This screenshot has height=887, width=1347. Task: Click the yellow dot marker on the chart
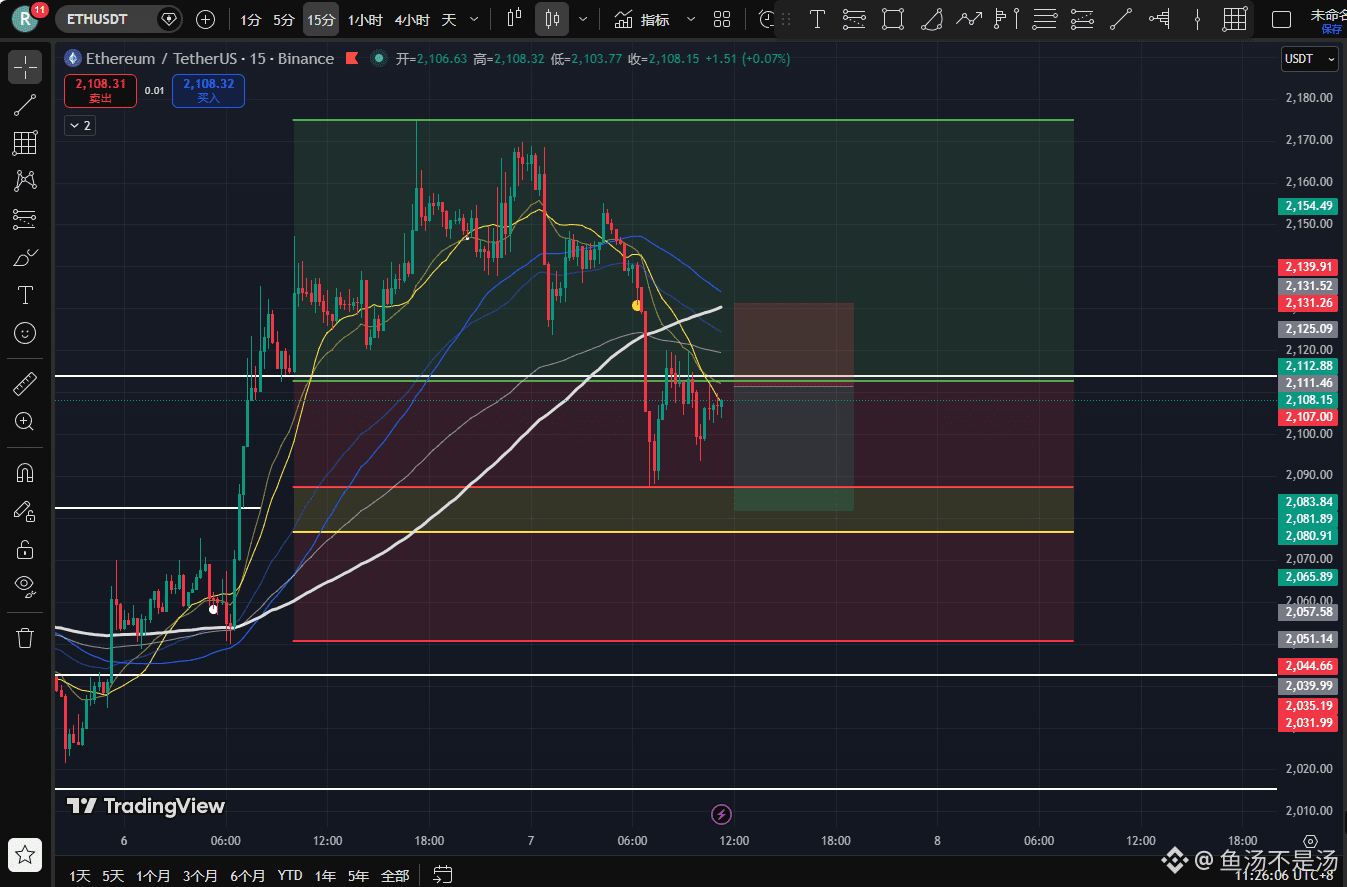(636, 305)
